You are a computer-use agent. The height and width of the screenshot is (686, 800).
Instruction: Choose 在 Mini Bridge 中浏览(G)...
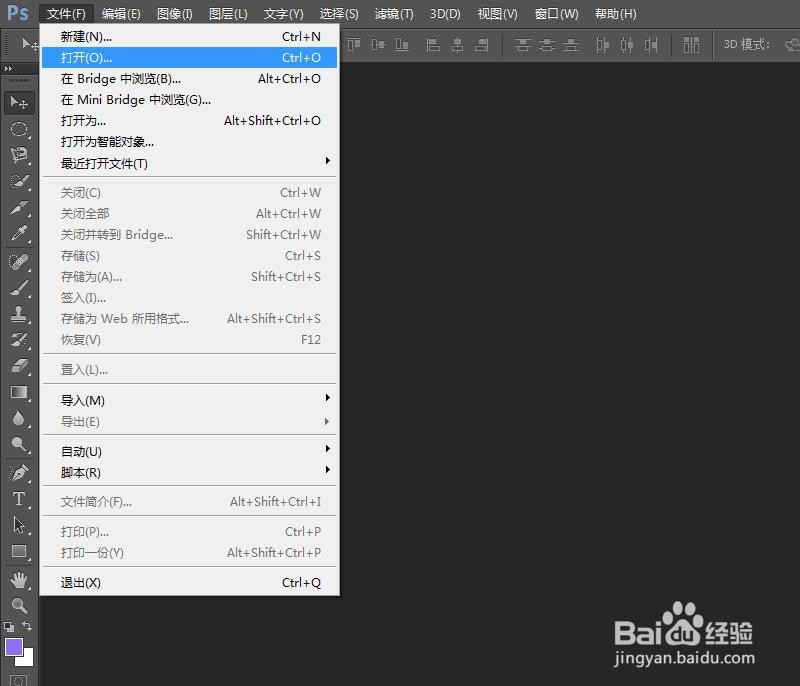pos(189,99)
